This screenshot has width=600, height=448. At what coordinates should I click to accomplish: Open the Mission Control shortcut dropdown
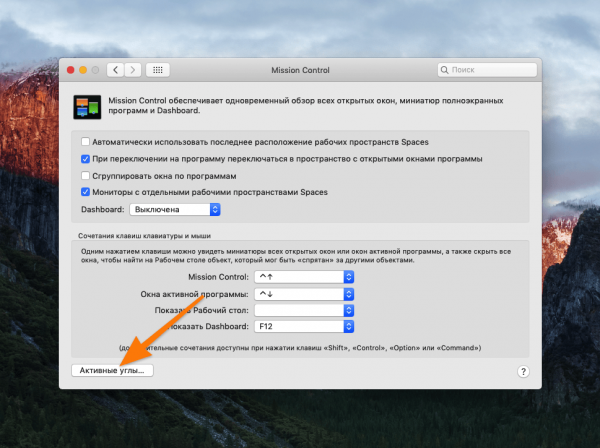(x=304, y=277)
